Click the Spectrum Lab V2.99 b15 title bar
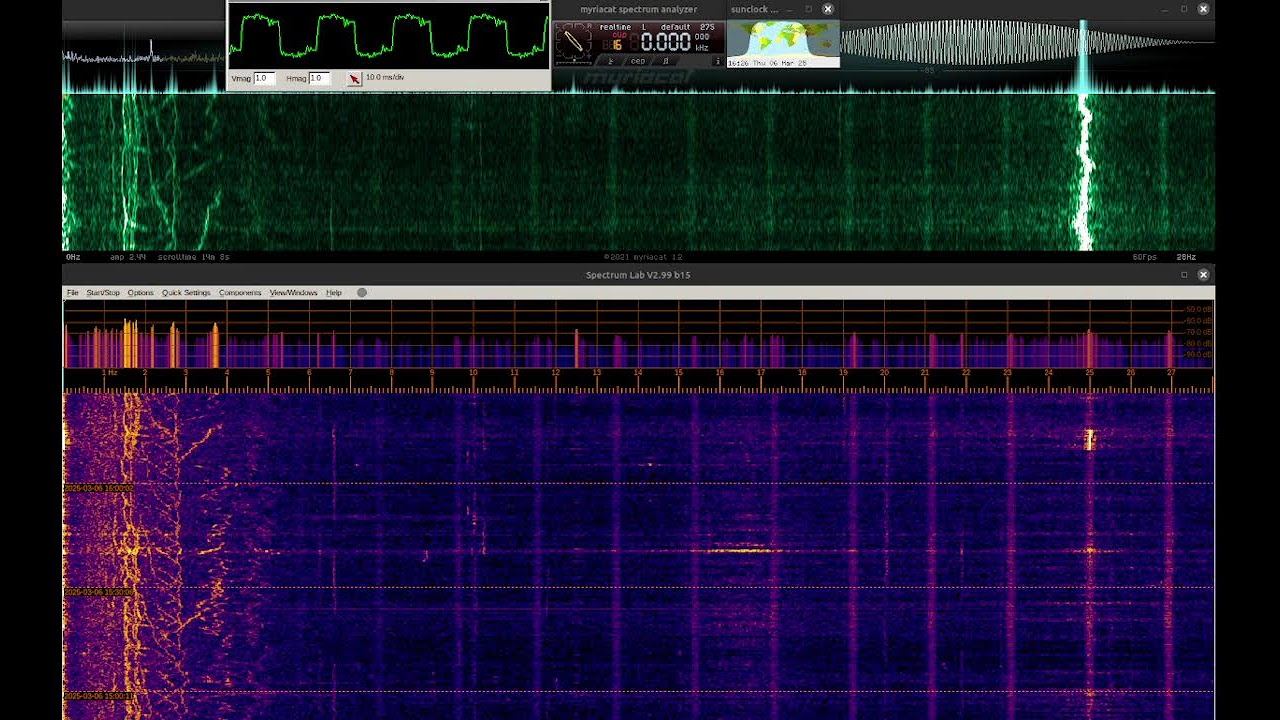This screenshot has width=1280, height=720. 638,274
